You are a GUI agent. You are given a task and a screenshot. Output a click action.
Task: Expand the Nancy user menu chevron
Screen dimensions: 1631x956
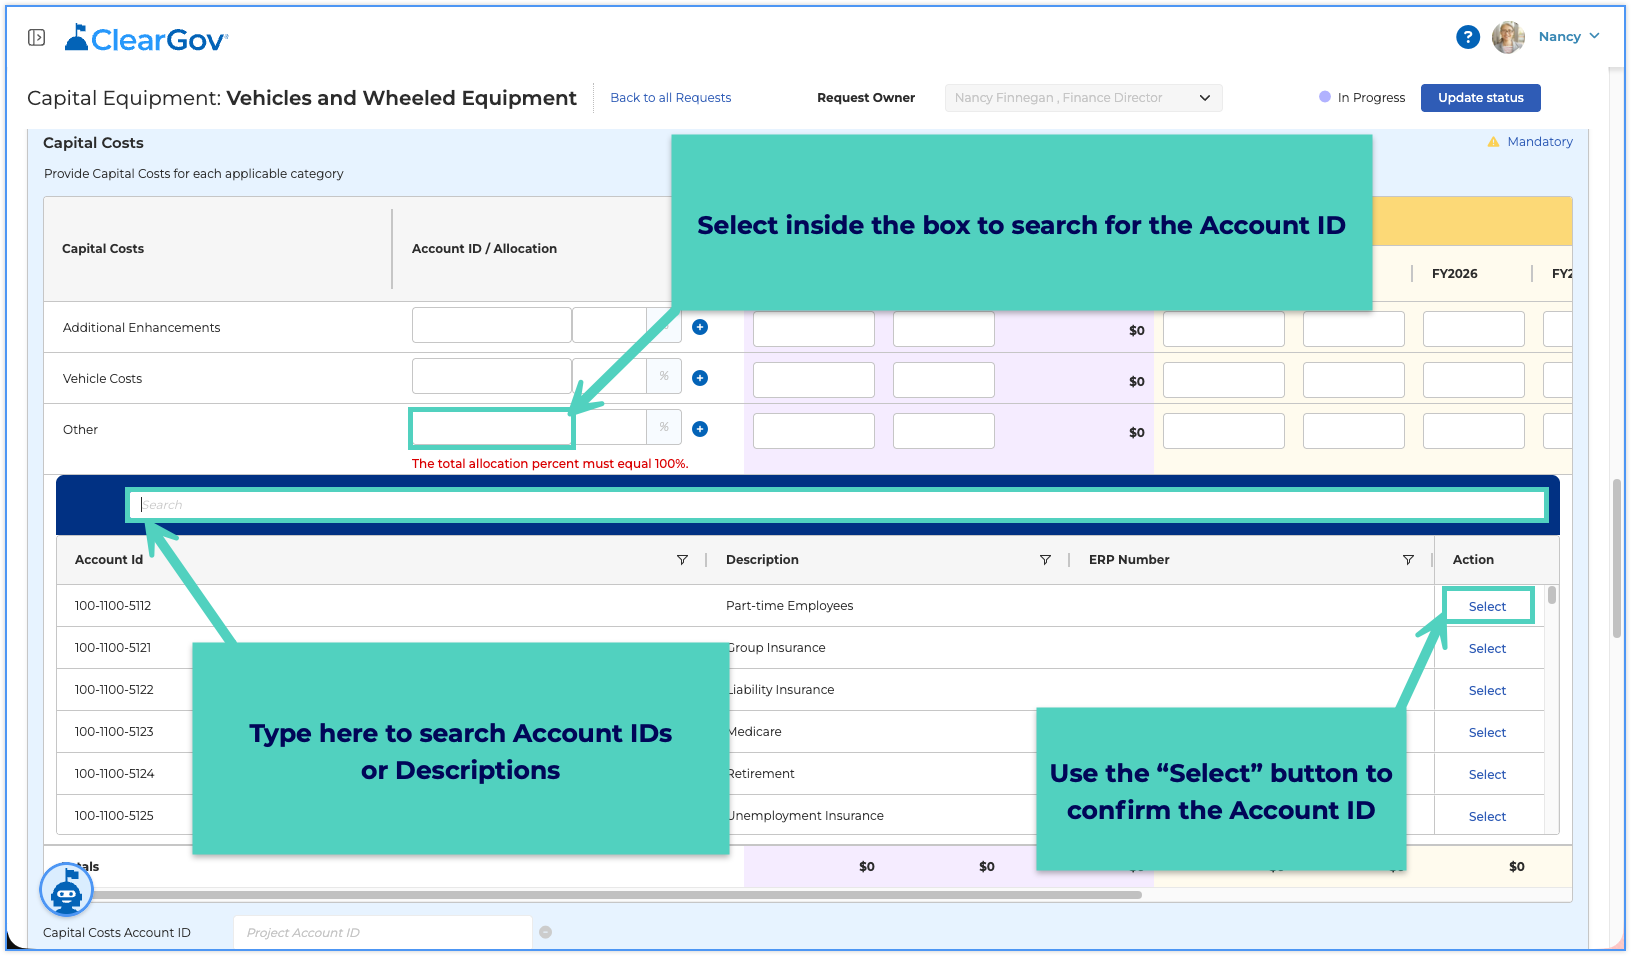click(x=1594, y=36)
